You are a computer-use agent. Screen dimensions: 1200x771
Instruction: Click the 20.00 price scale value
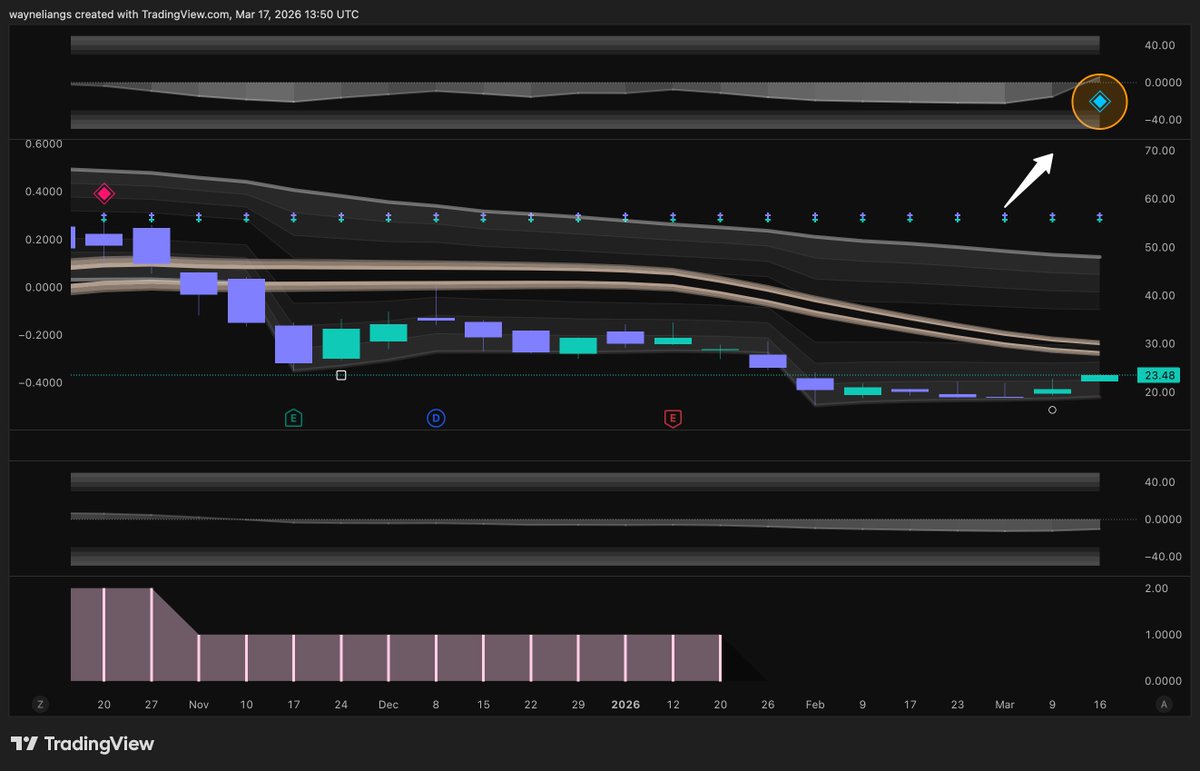[1160, 393]
